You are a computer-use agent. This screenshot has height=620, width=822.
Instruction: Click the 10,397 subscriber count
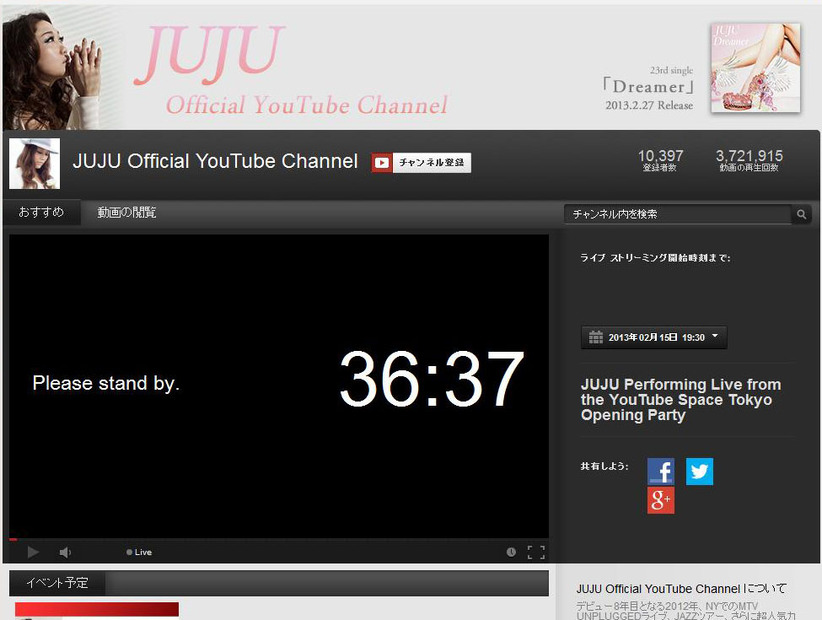pos(660,156)
